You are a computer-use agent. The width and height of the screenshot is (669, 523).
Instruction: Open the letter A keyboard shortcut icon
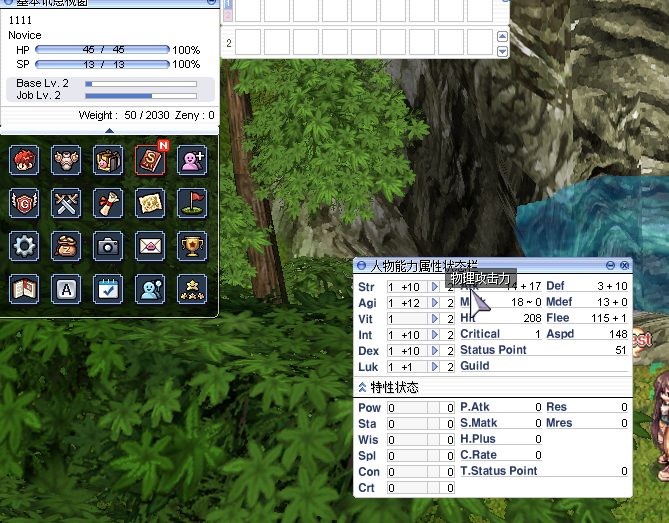pyautogui.click(x=66, y=289)
